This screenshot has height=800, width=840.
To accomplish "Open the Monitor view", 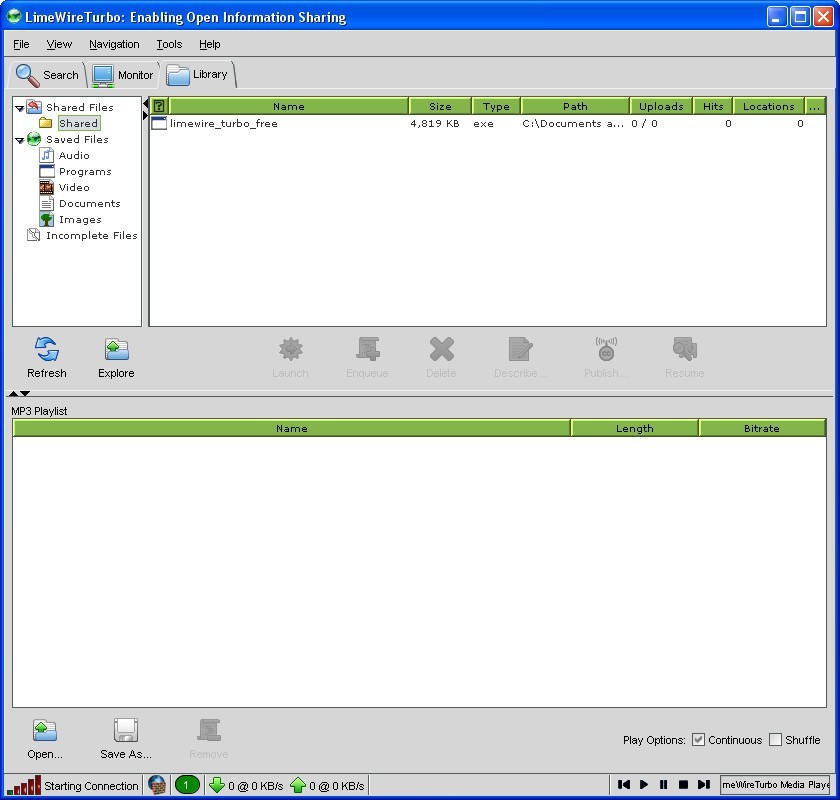I will [x=104, y=74].
